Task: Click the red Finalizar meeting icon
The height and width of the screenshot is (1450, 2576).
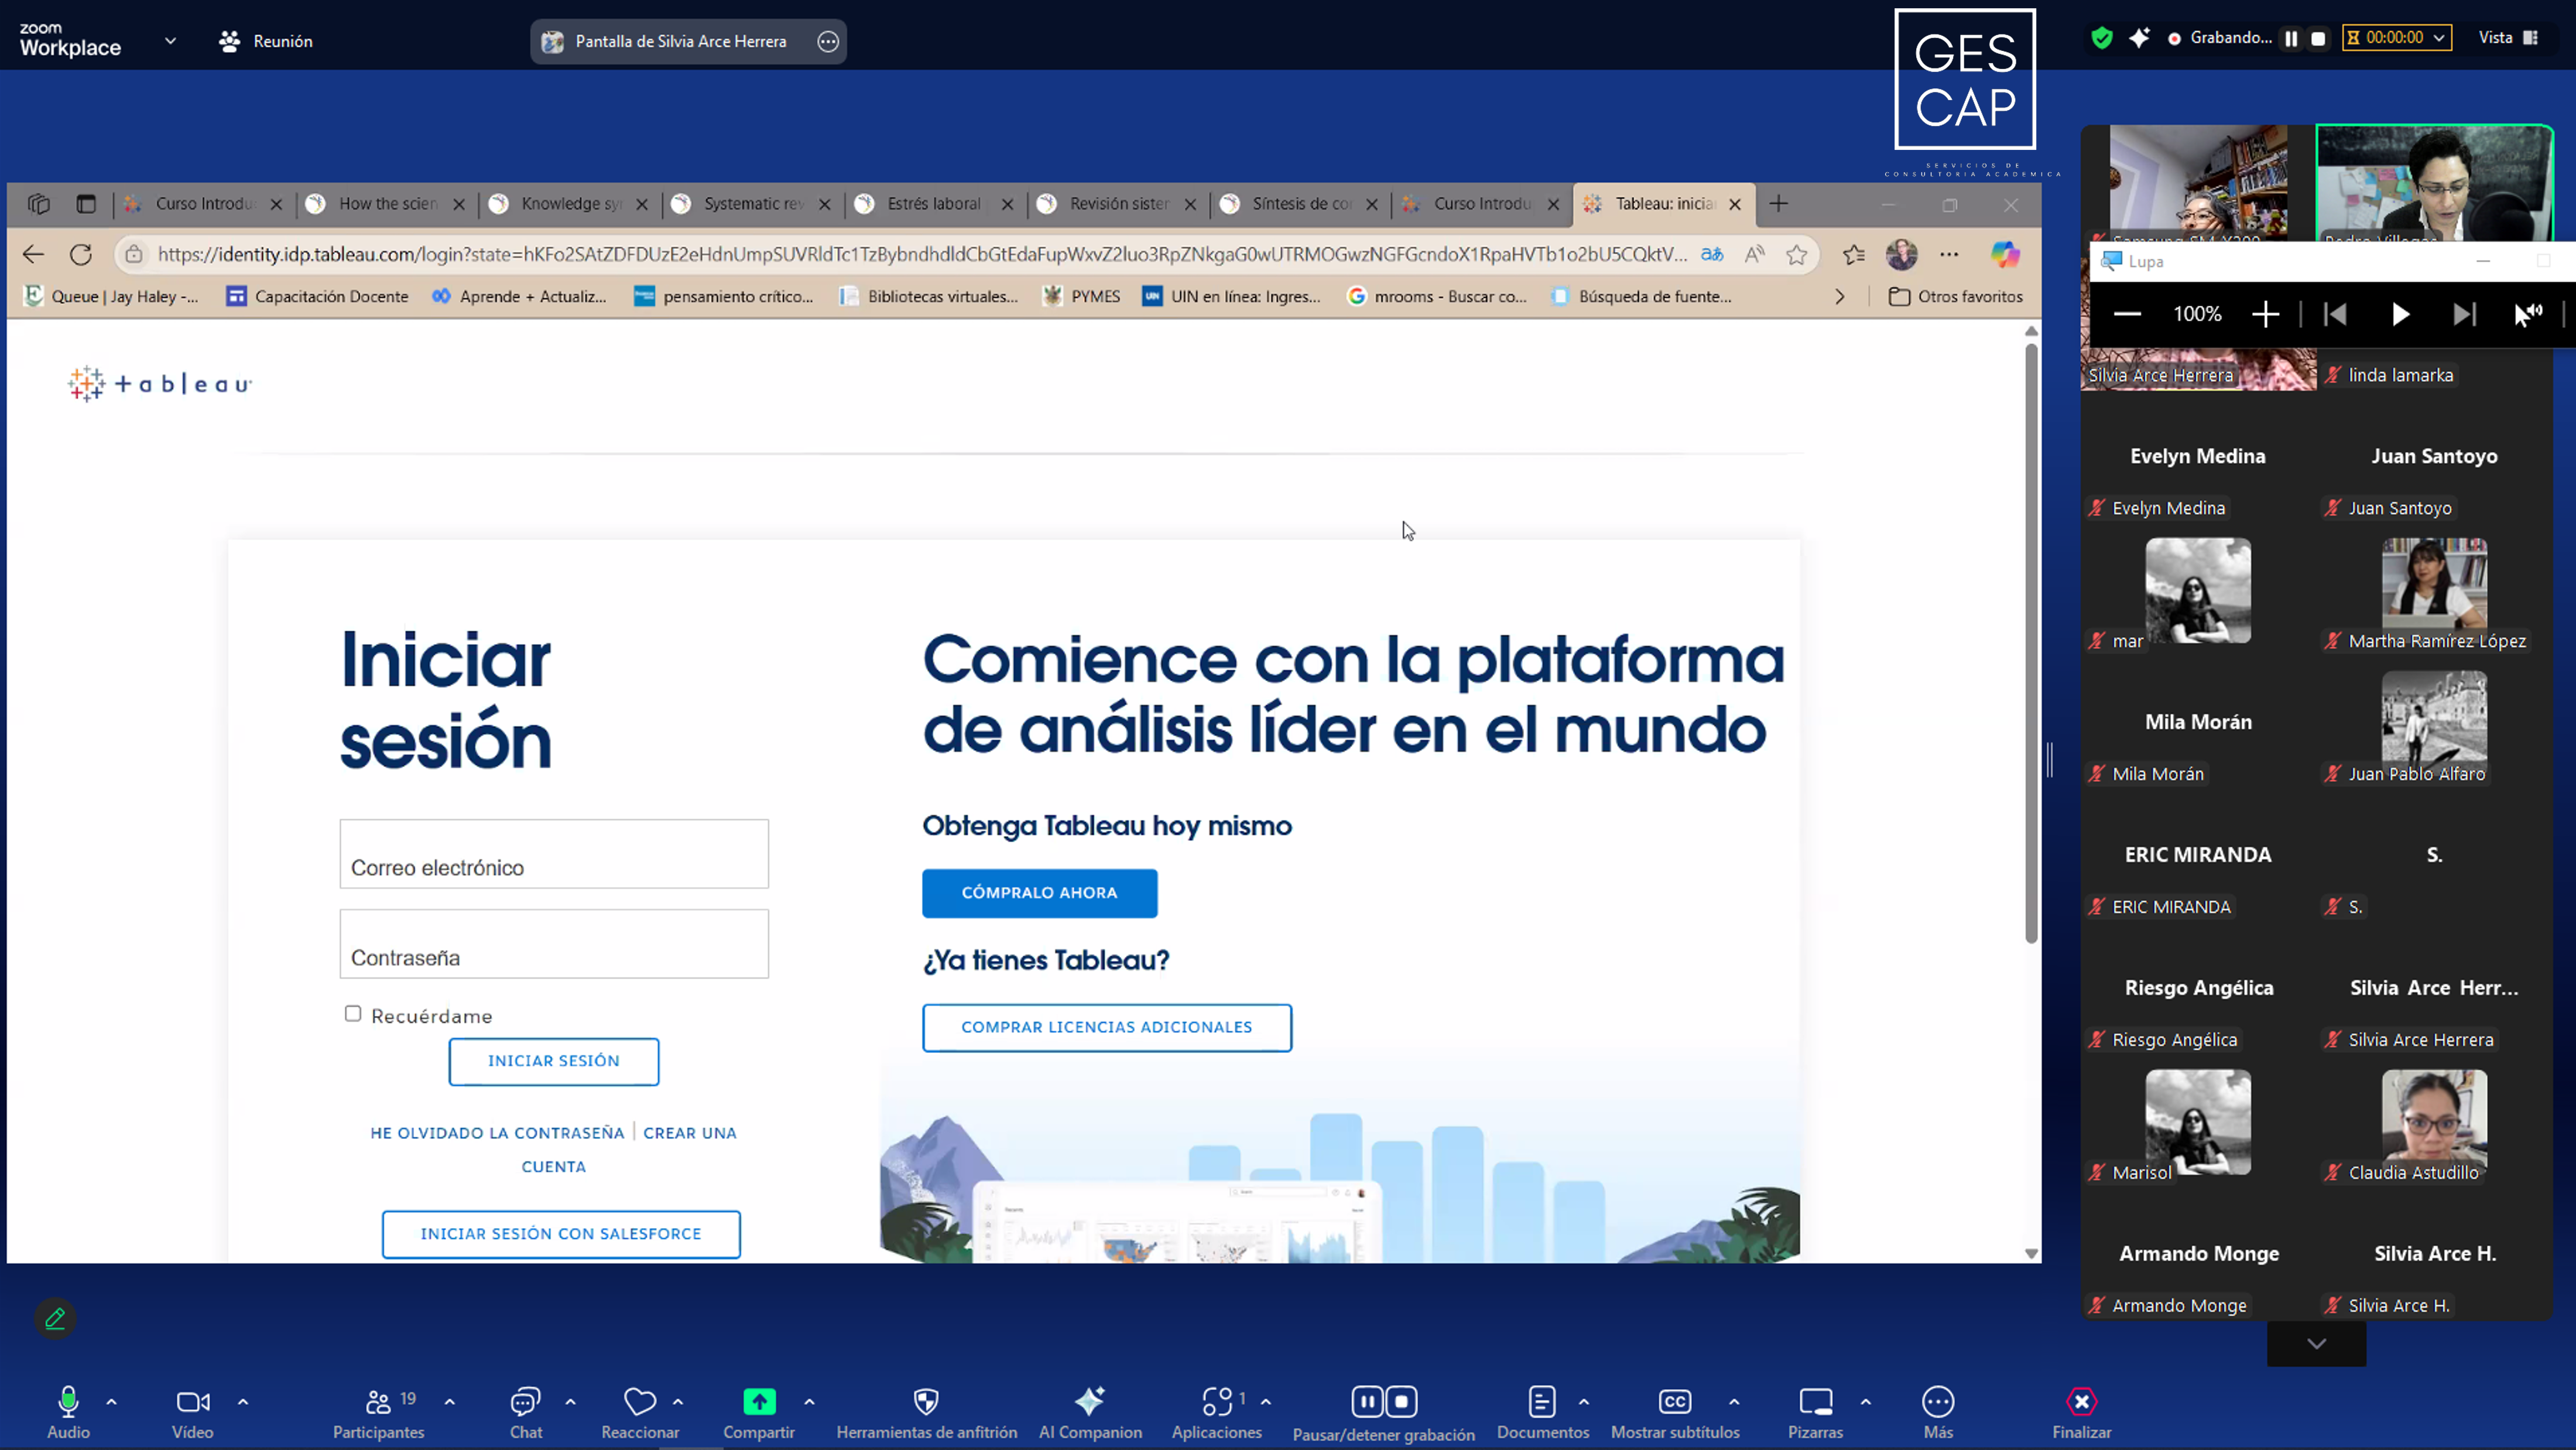Action: point(2082,1402)
